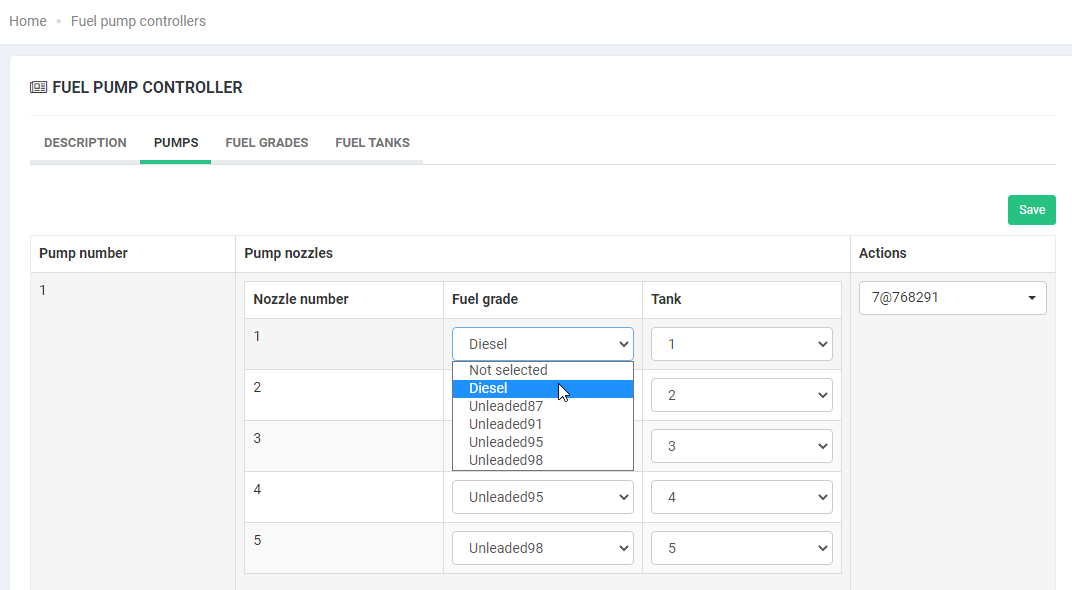Select Unleaded91 option in list

point(505,424)
